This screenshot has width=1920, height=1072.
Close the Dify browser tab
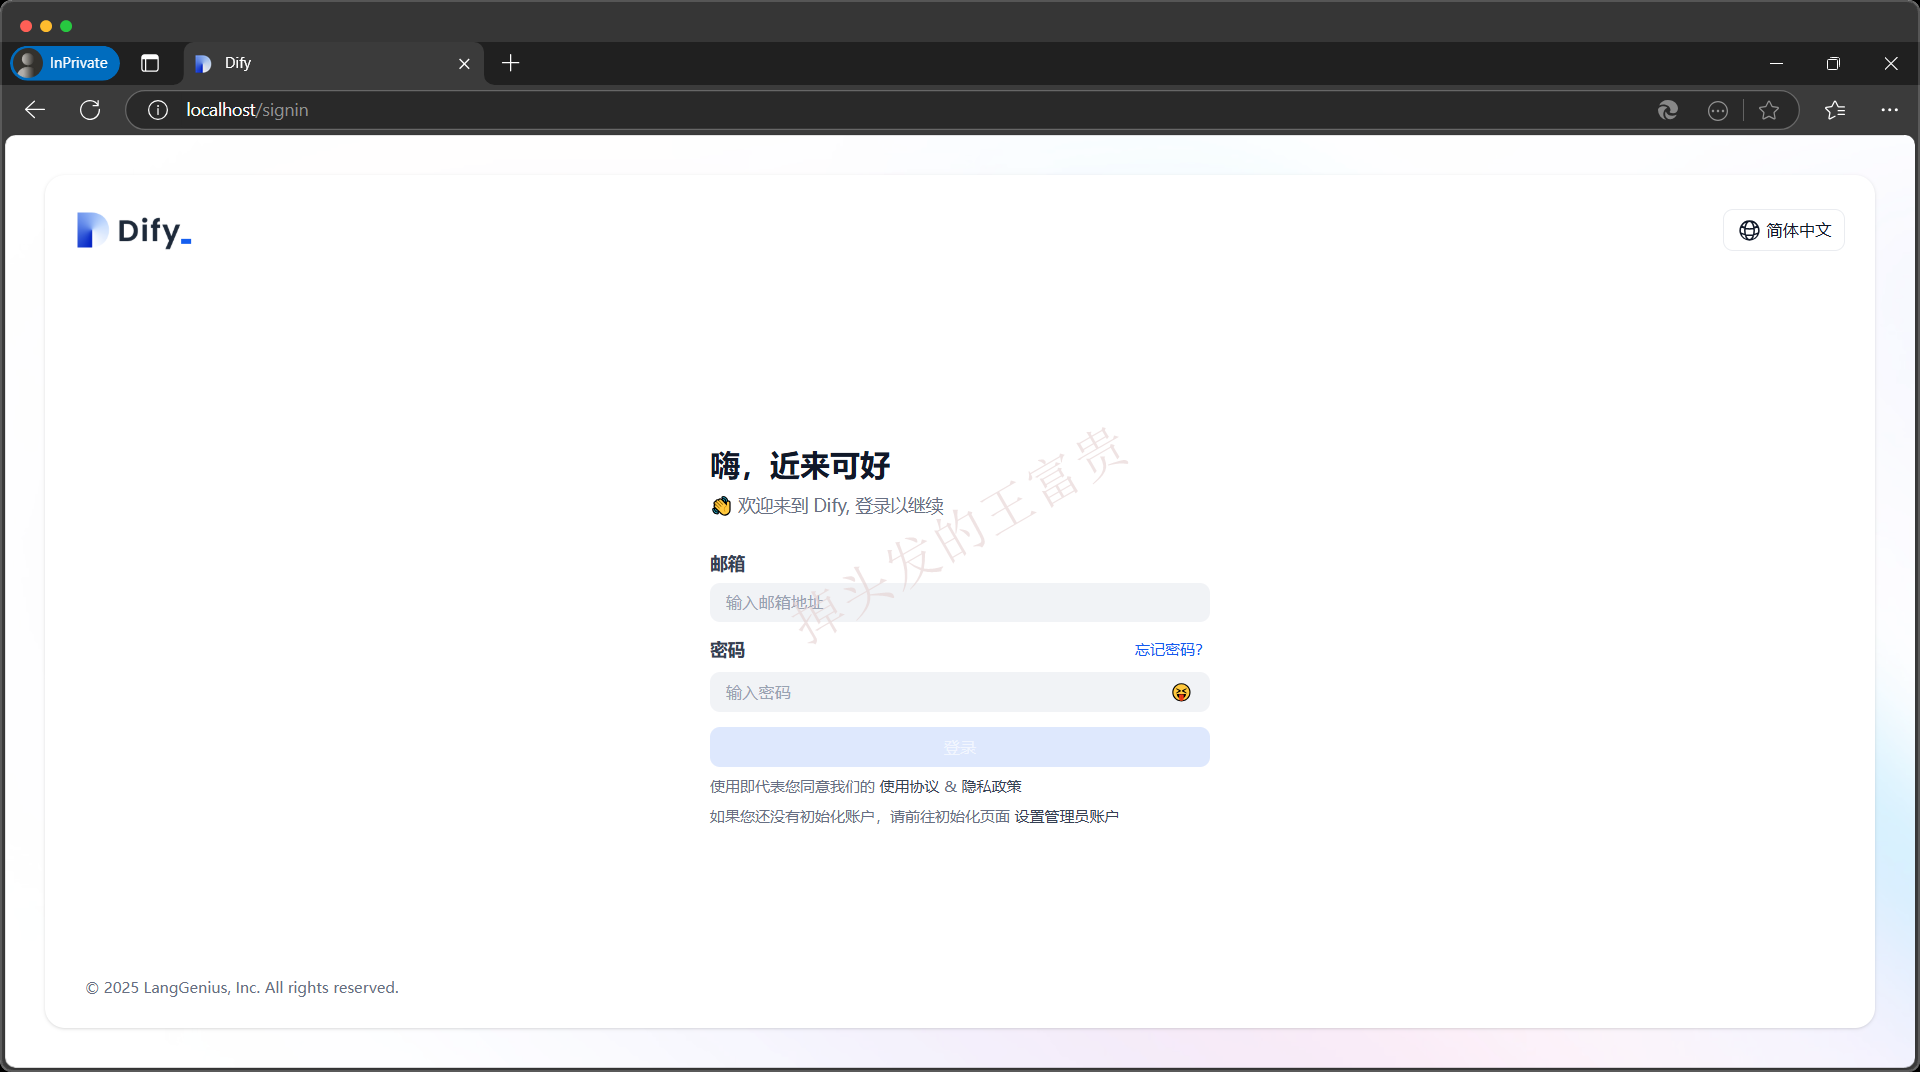[464, 63]
